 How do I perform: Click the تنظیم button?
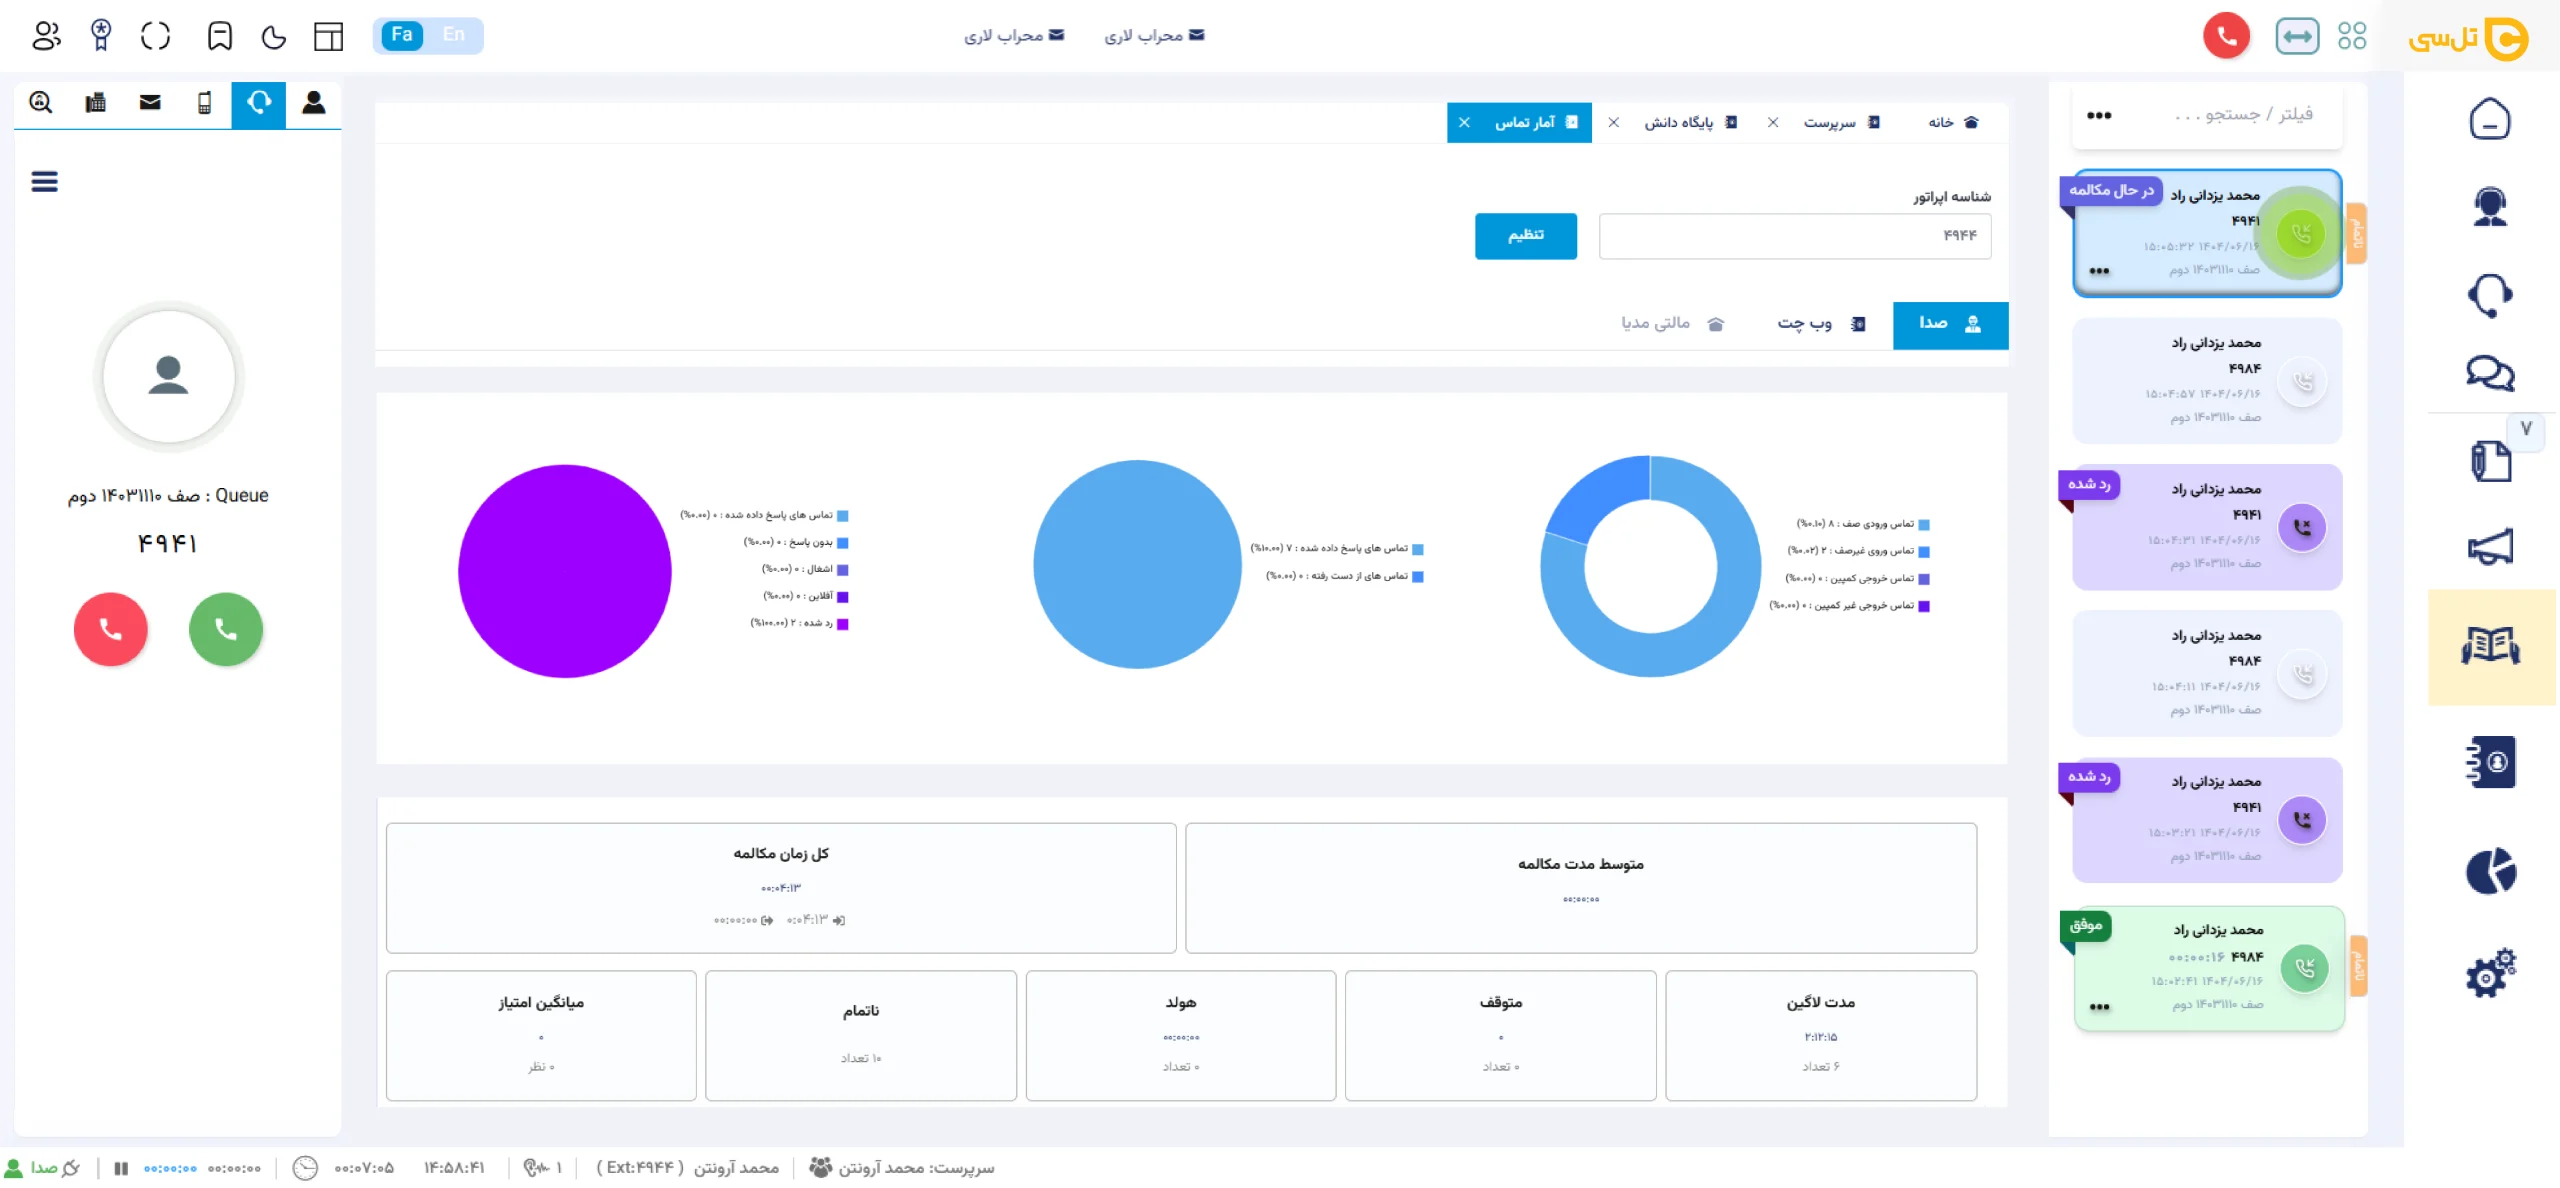click(x=1525, y=236)
